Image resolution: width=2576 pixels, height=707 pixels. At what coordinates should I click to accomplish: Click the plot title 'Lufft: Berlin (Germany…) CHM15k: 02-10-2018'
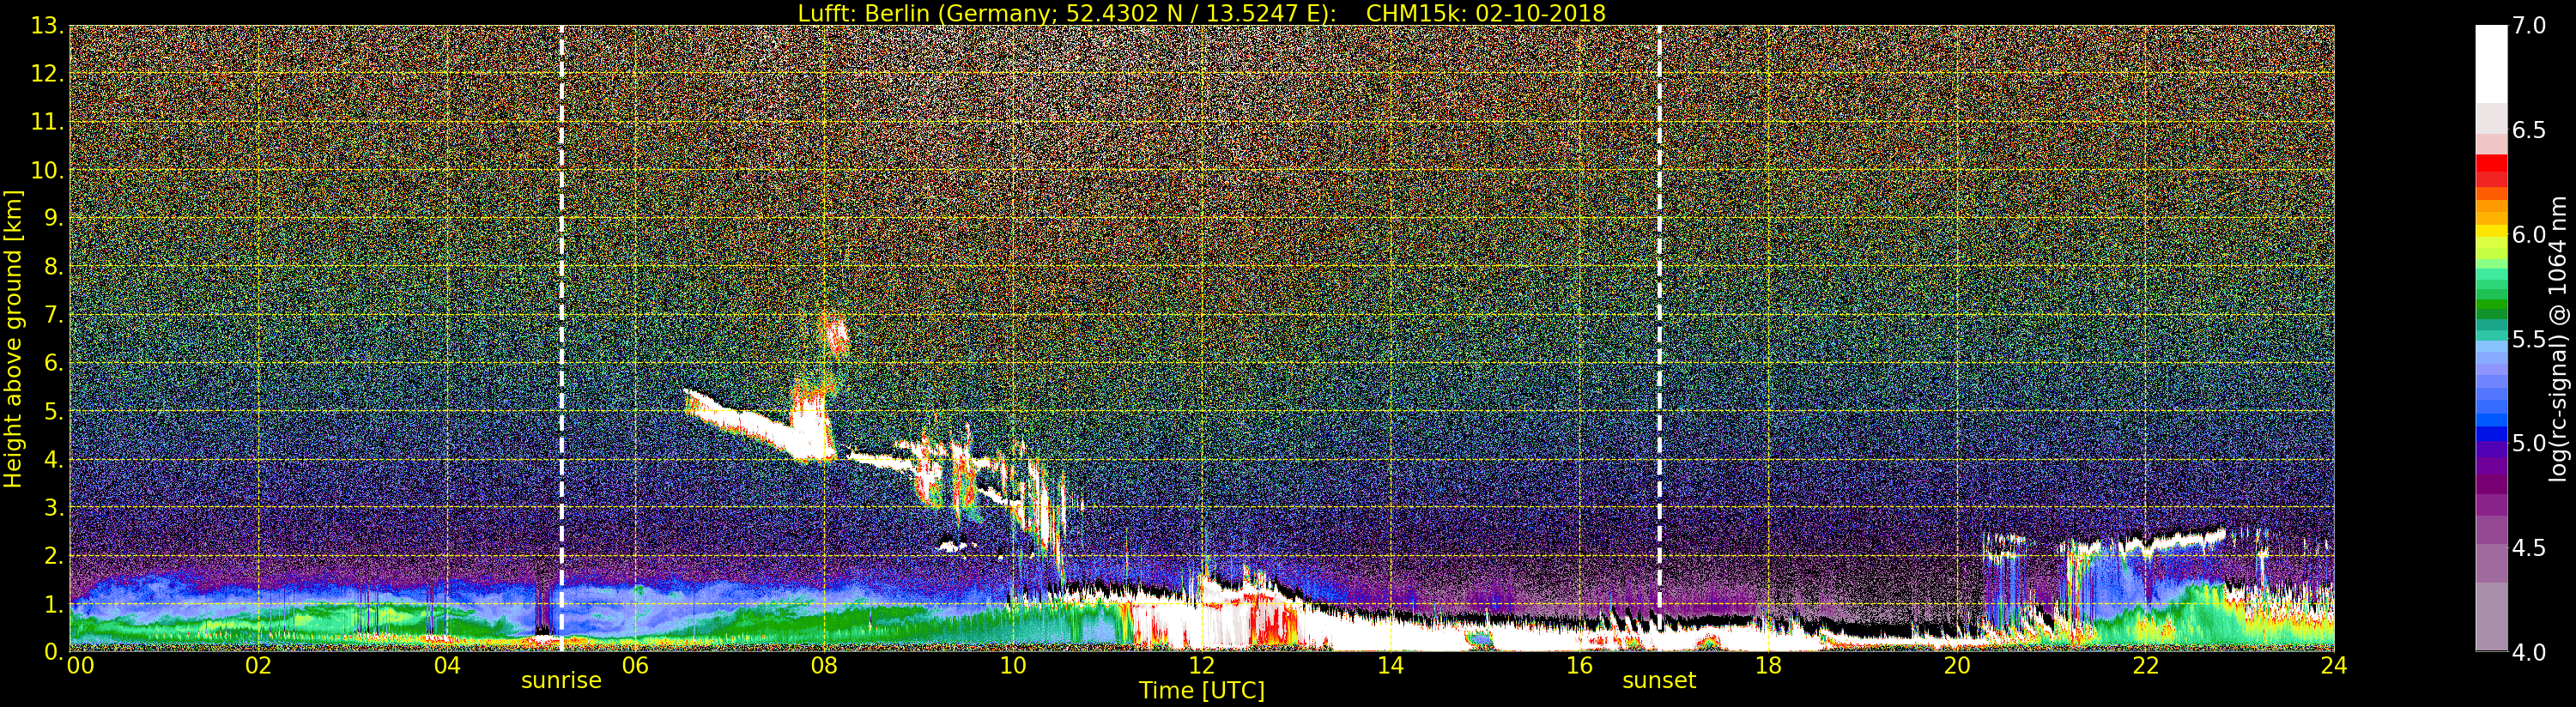tap(1201, 13)
